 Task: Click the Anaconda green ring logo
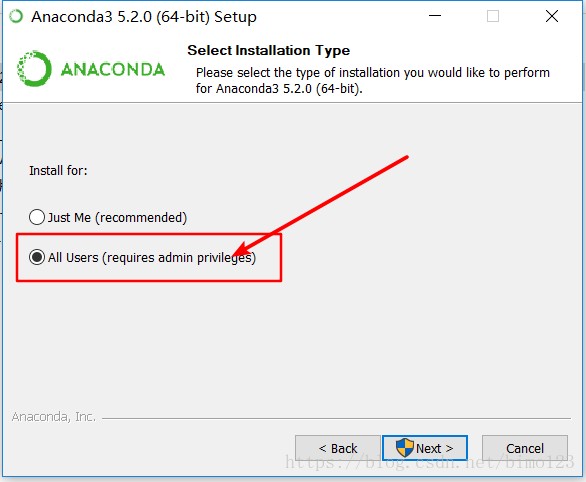point(34,69)
